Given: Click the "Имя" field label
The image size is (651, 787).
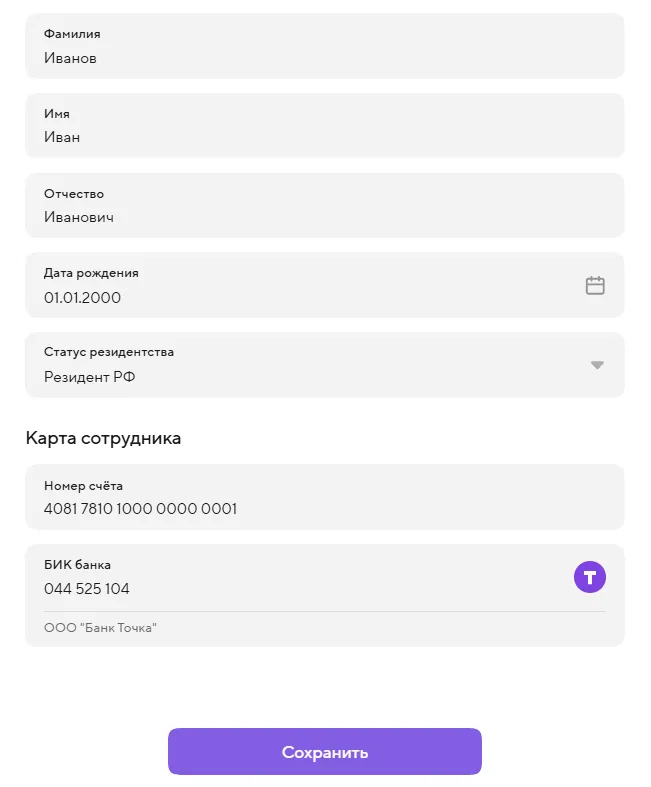Looking at the screenshot, I should (57, 114).
